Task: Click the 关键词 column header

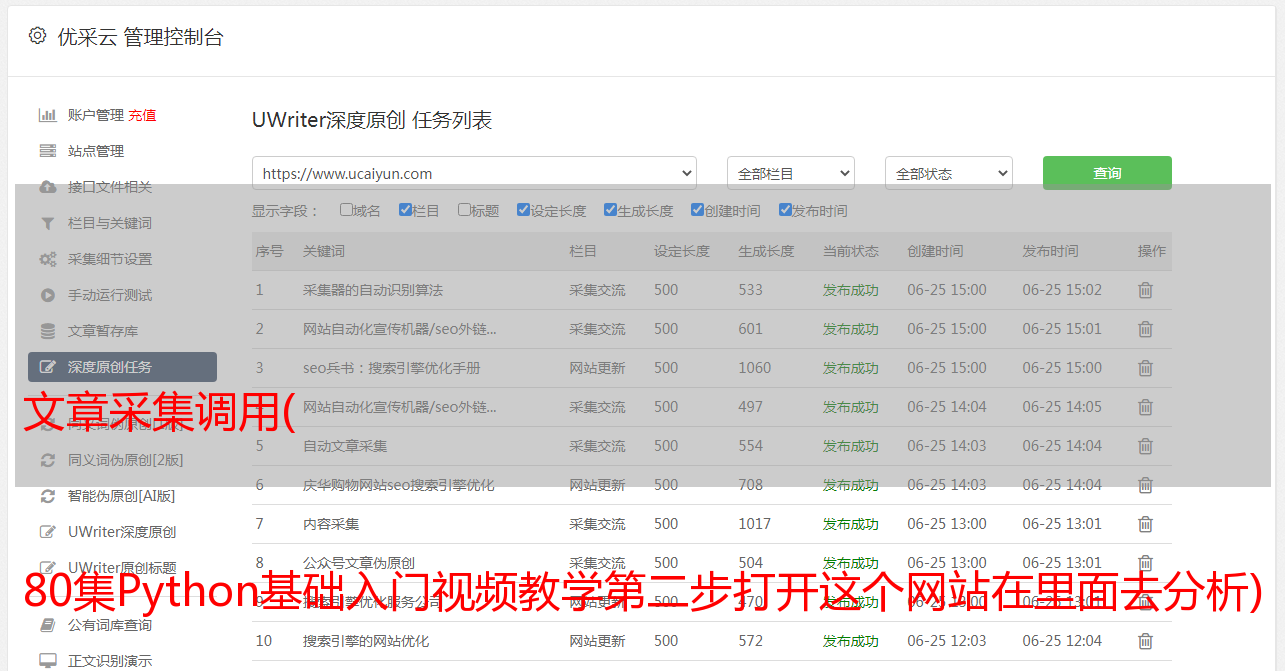Action: point(324,251)
